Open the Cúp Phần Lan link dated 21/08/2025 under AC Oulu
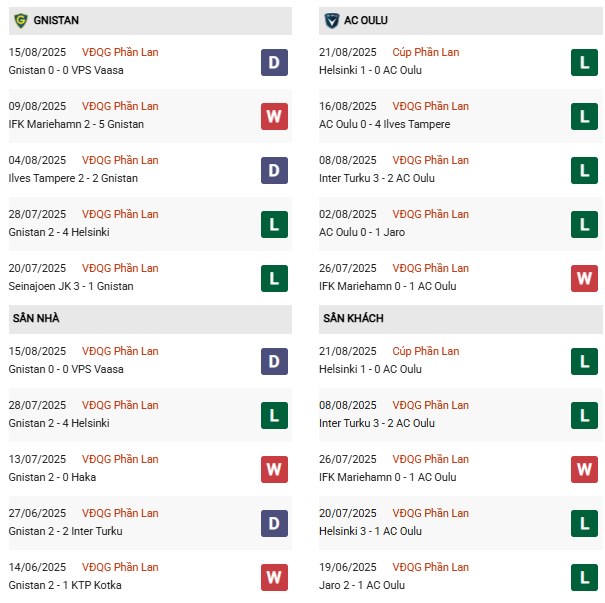605x603 pixels. coord(426,52)
